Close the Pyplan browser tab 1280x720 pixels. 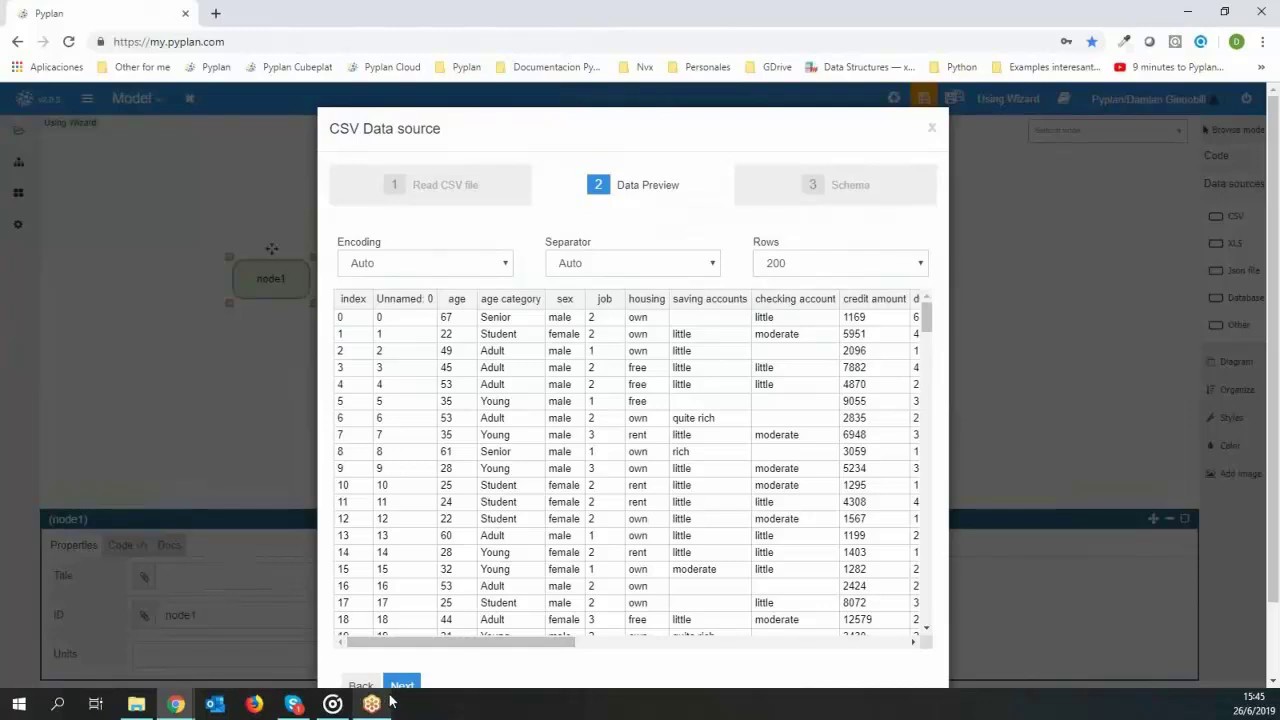click(x=185, y=13)
